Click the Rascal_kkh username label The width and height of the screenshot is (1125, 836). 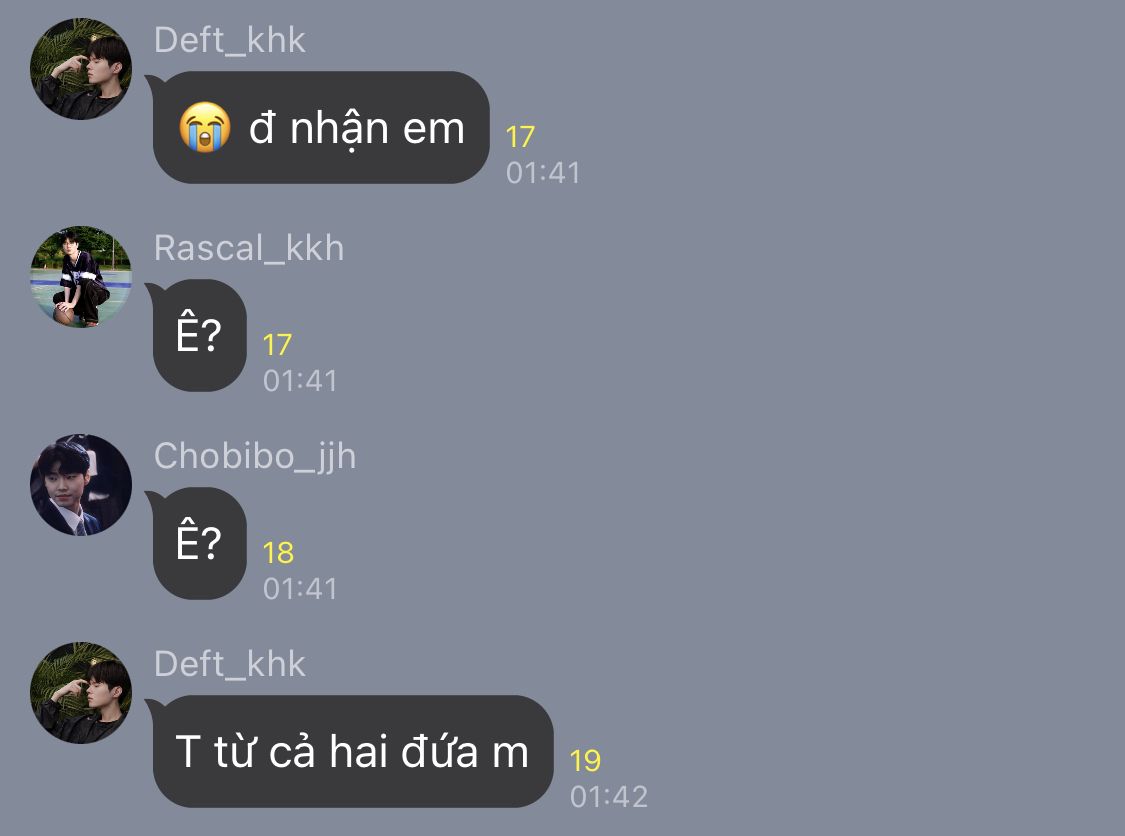[x=249, y=248]
